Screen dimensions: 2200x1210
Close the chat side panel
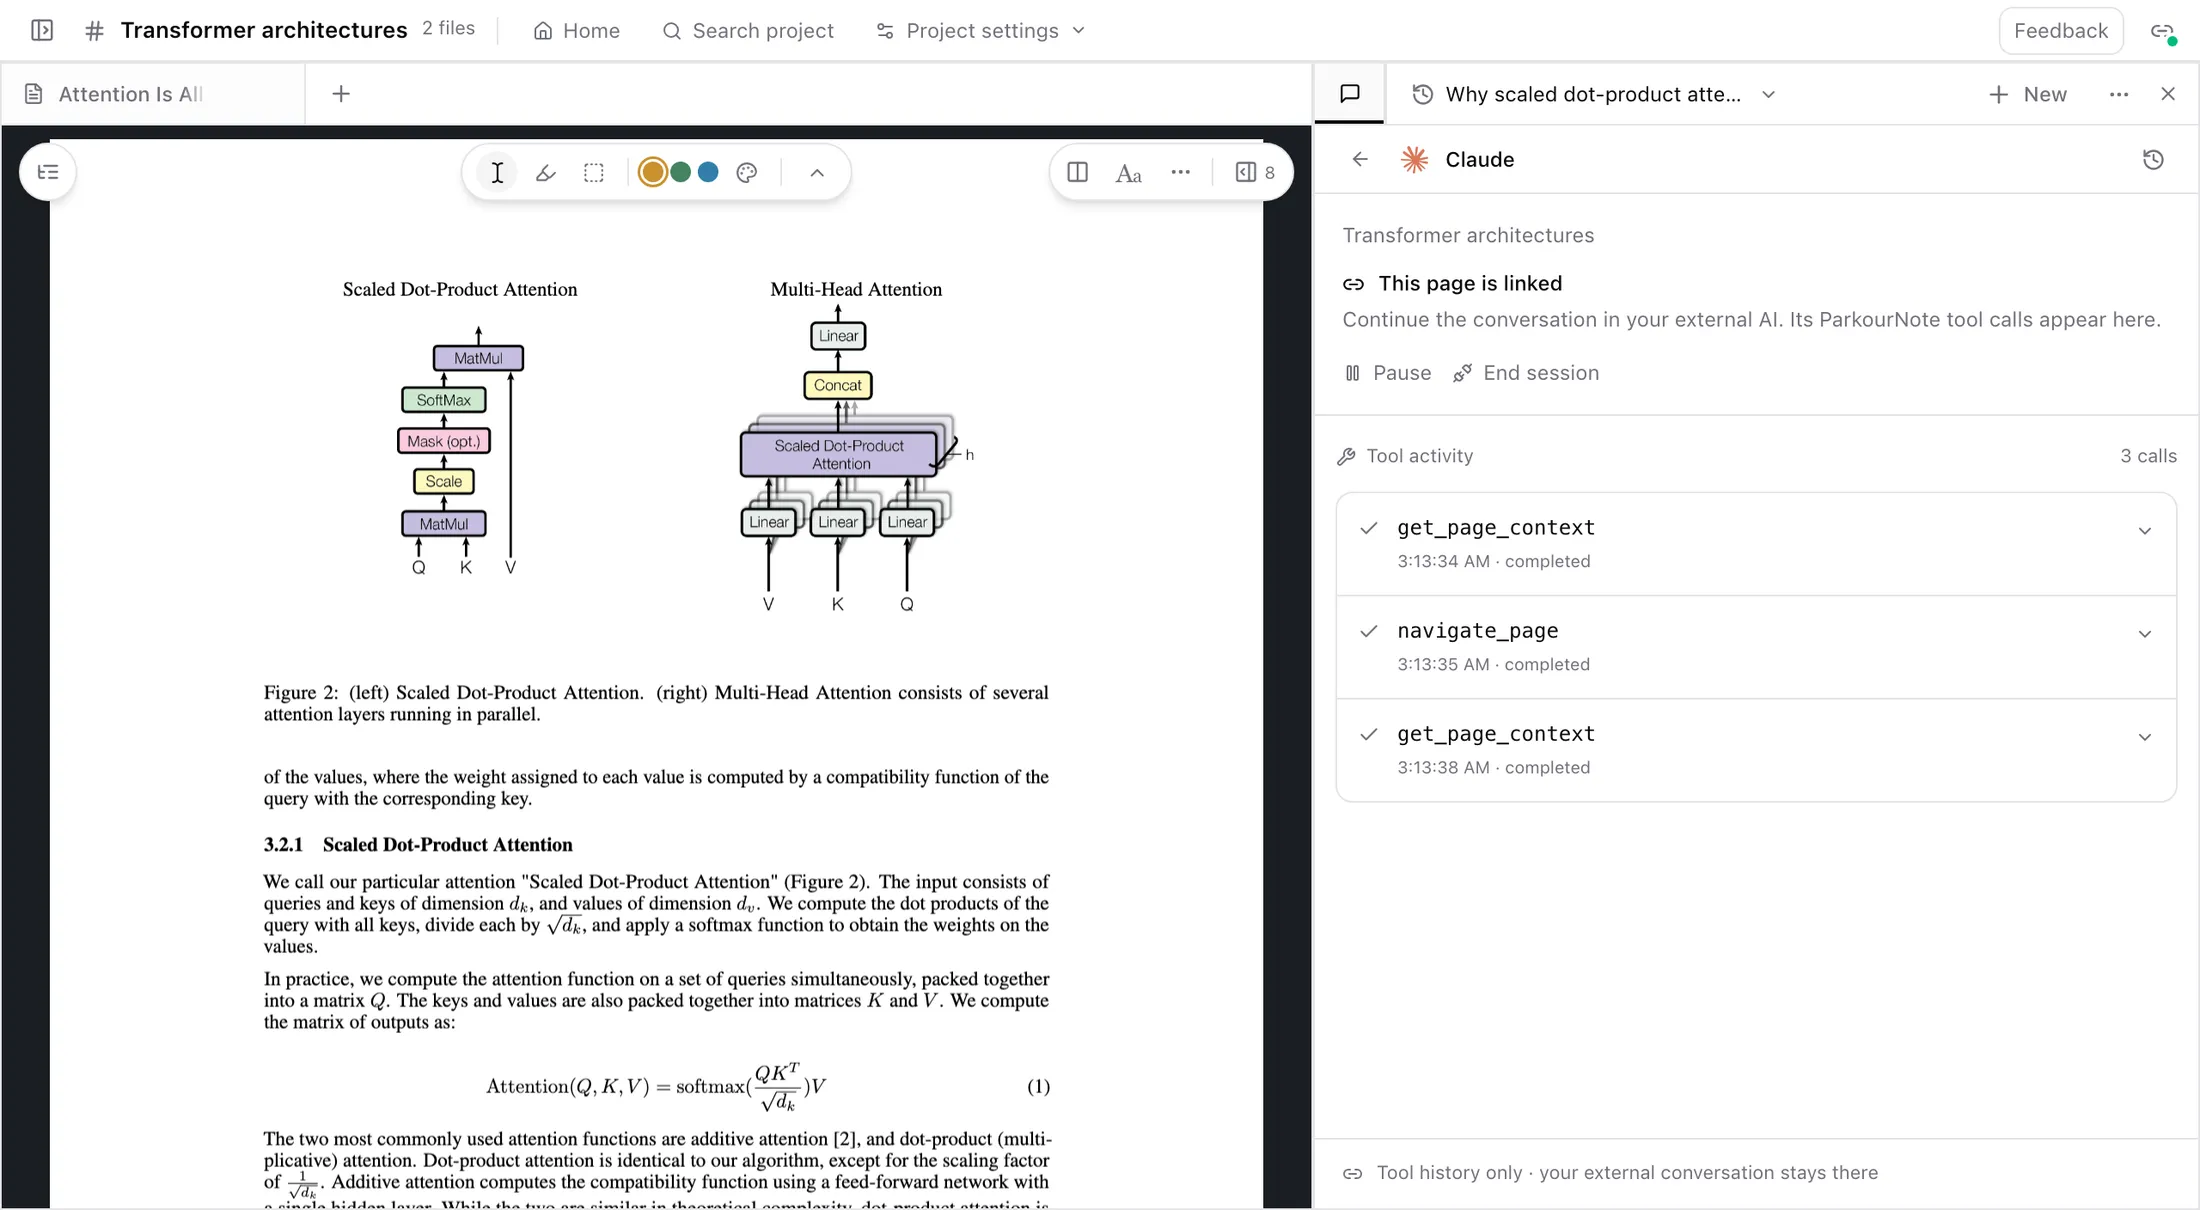click(x=2168, y=94)
